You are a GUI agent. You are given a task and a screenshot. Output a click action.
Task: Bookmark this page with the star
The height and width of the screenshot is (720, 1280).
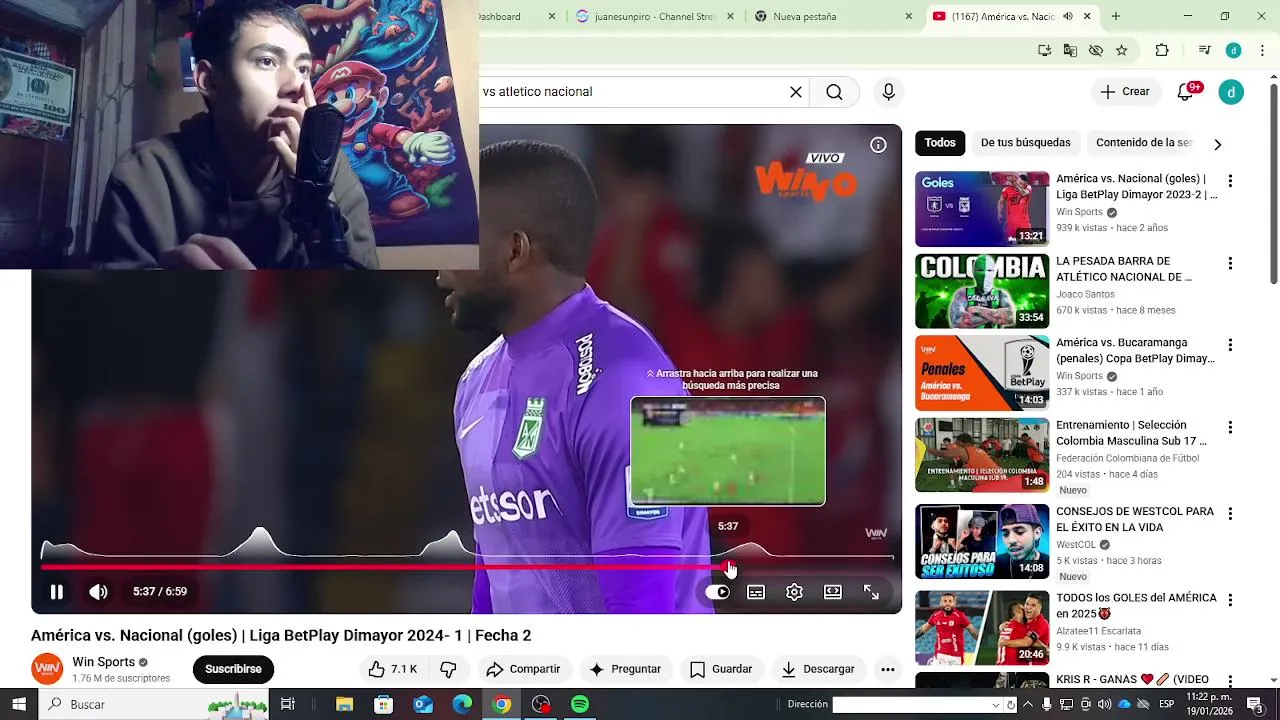(1122, 50)
